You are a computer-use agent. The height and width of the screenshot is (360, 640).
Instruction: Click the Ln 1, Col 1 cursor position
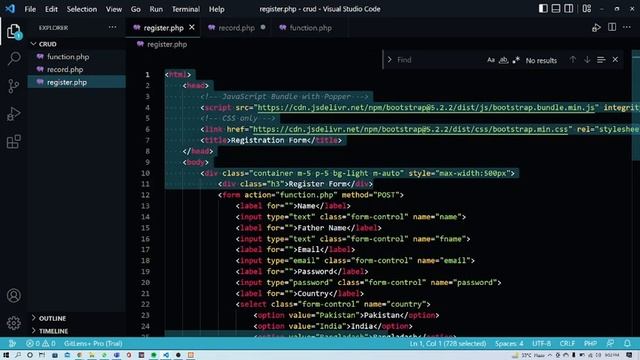tap(448, 343)
